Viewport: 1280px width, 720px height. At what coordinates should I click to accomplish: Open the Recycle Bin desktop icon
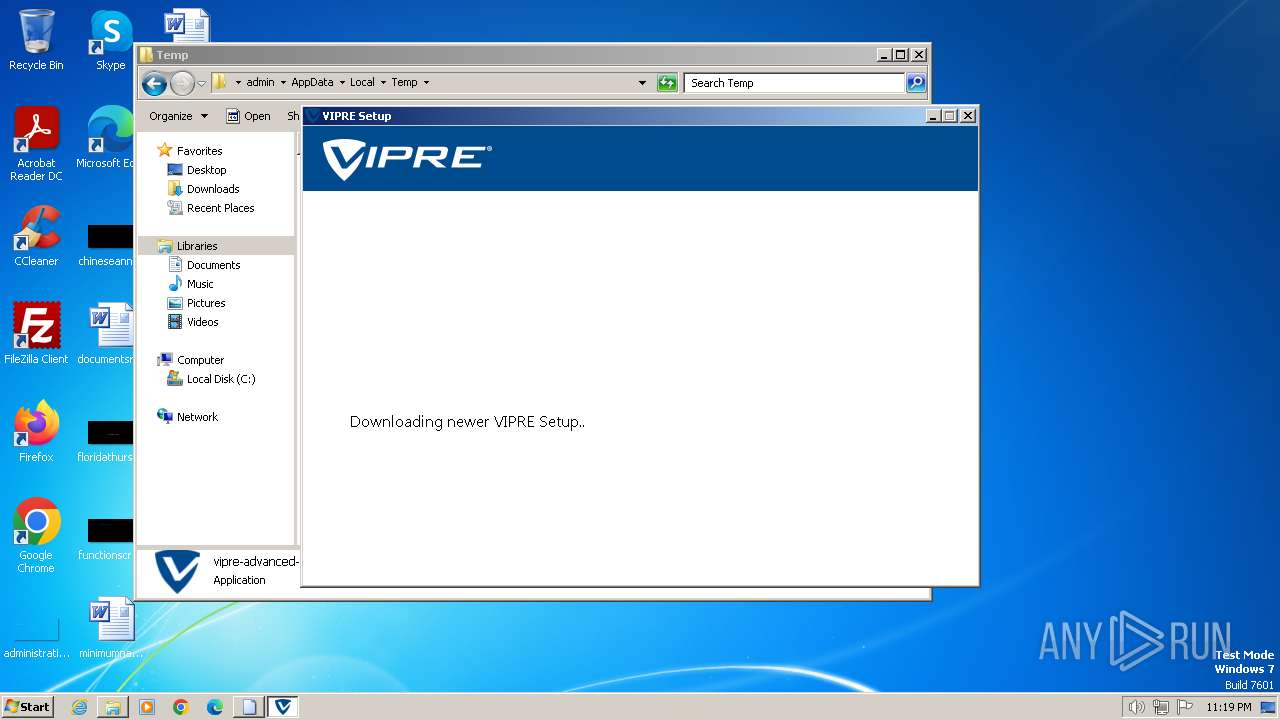click(36, 40)
